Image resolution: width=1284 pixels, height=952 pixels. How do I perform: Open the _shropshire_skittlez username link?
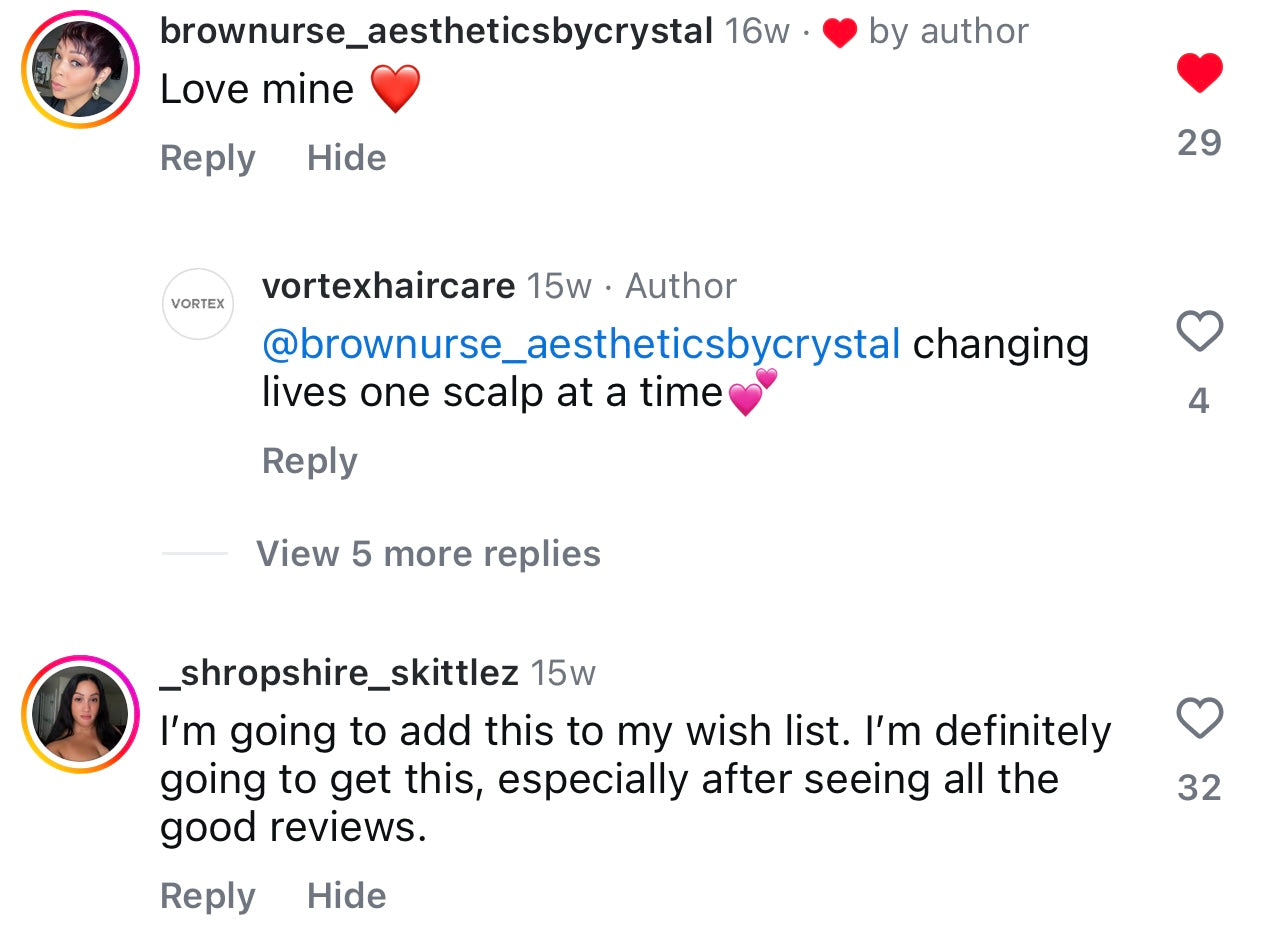[x=339, y=673]
